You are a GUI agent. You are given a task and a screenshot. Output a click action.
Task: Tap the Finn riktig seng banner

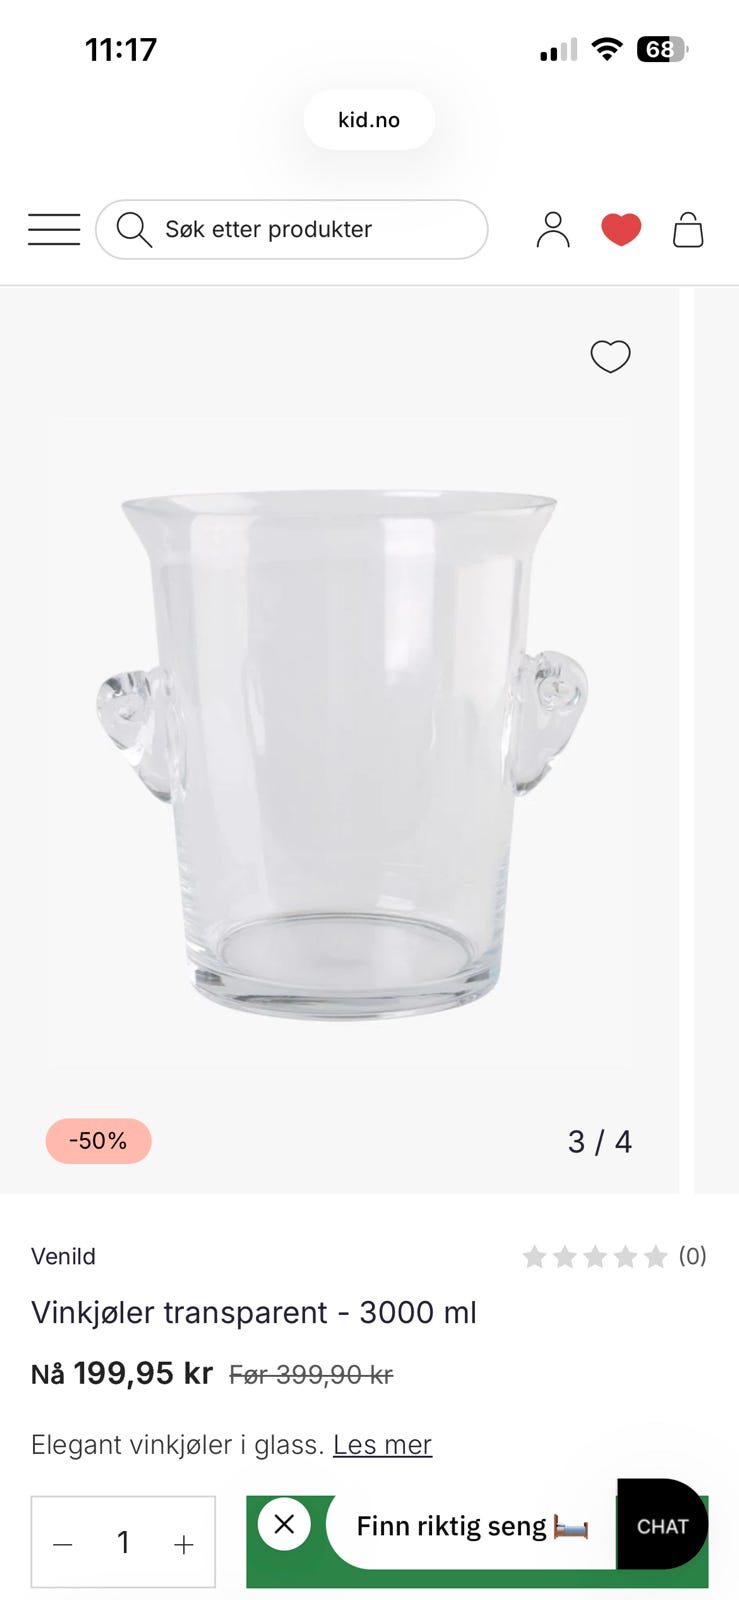(x=472, y=1526)
